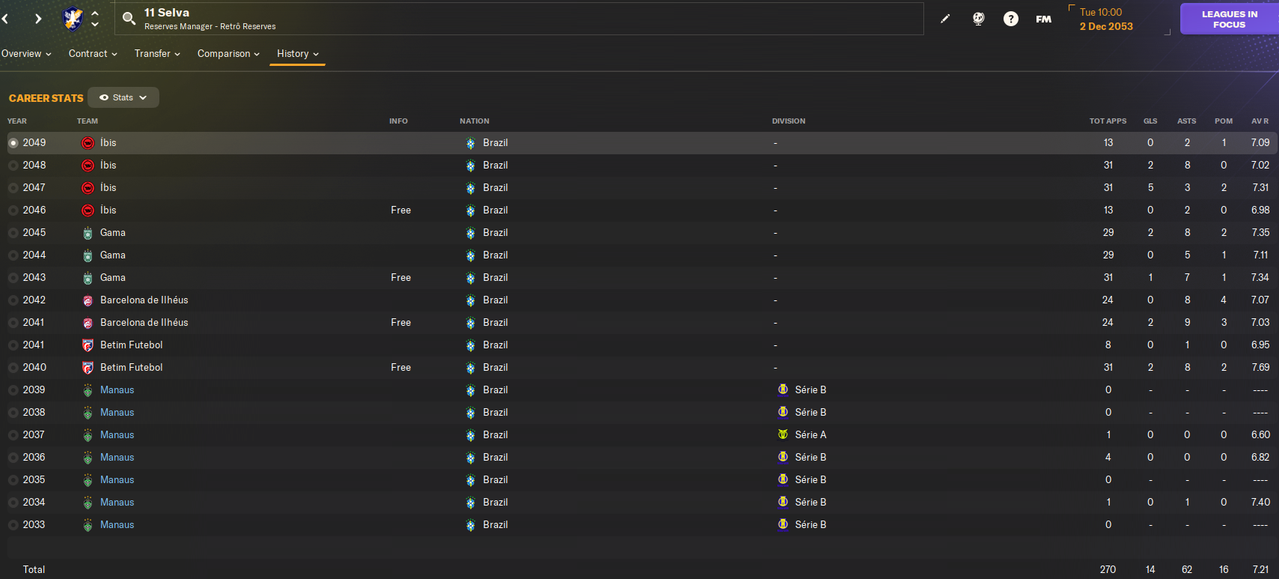Click Betim Futebol badge in 2041 row

tap(88, 345)
